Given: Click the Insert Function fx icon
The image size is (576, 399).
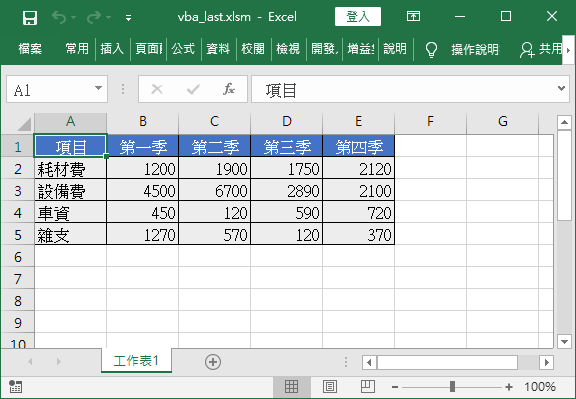Looking at the screenshot, I should 228,89.
